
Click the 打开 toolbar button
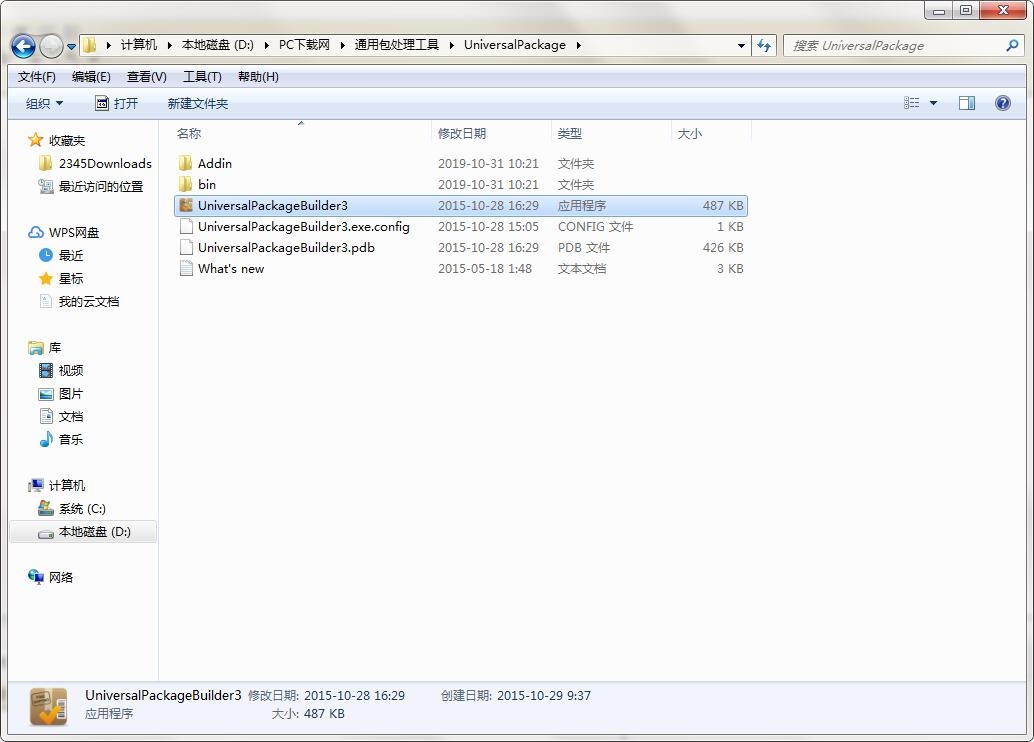(x=117, y=104)
